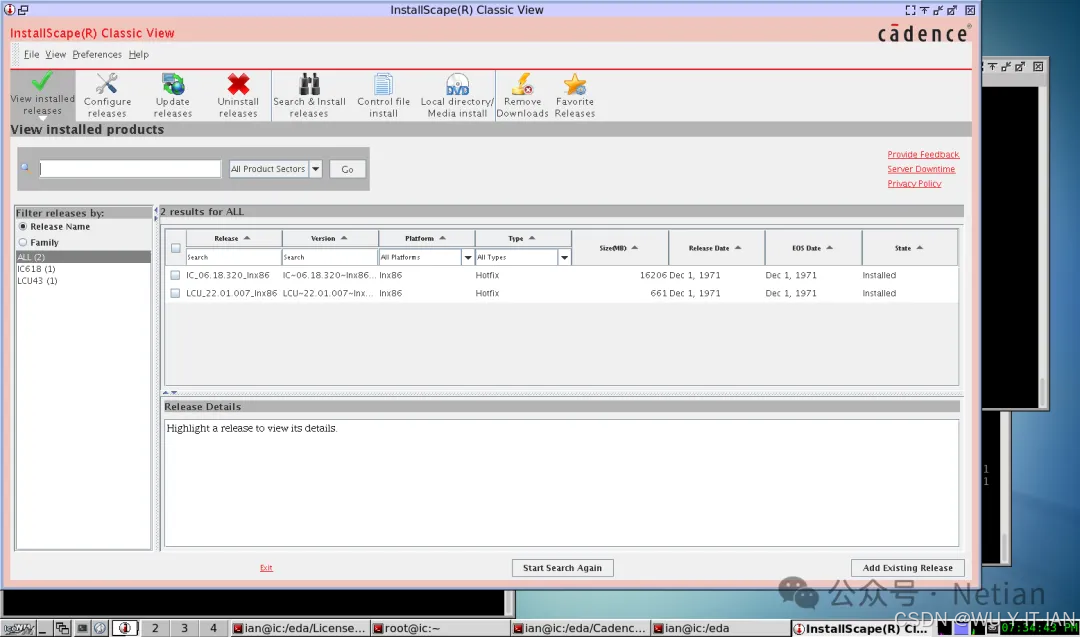Click the Version column search field

[x=330, y=257]
